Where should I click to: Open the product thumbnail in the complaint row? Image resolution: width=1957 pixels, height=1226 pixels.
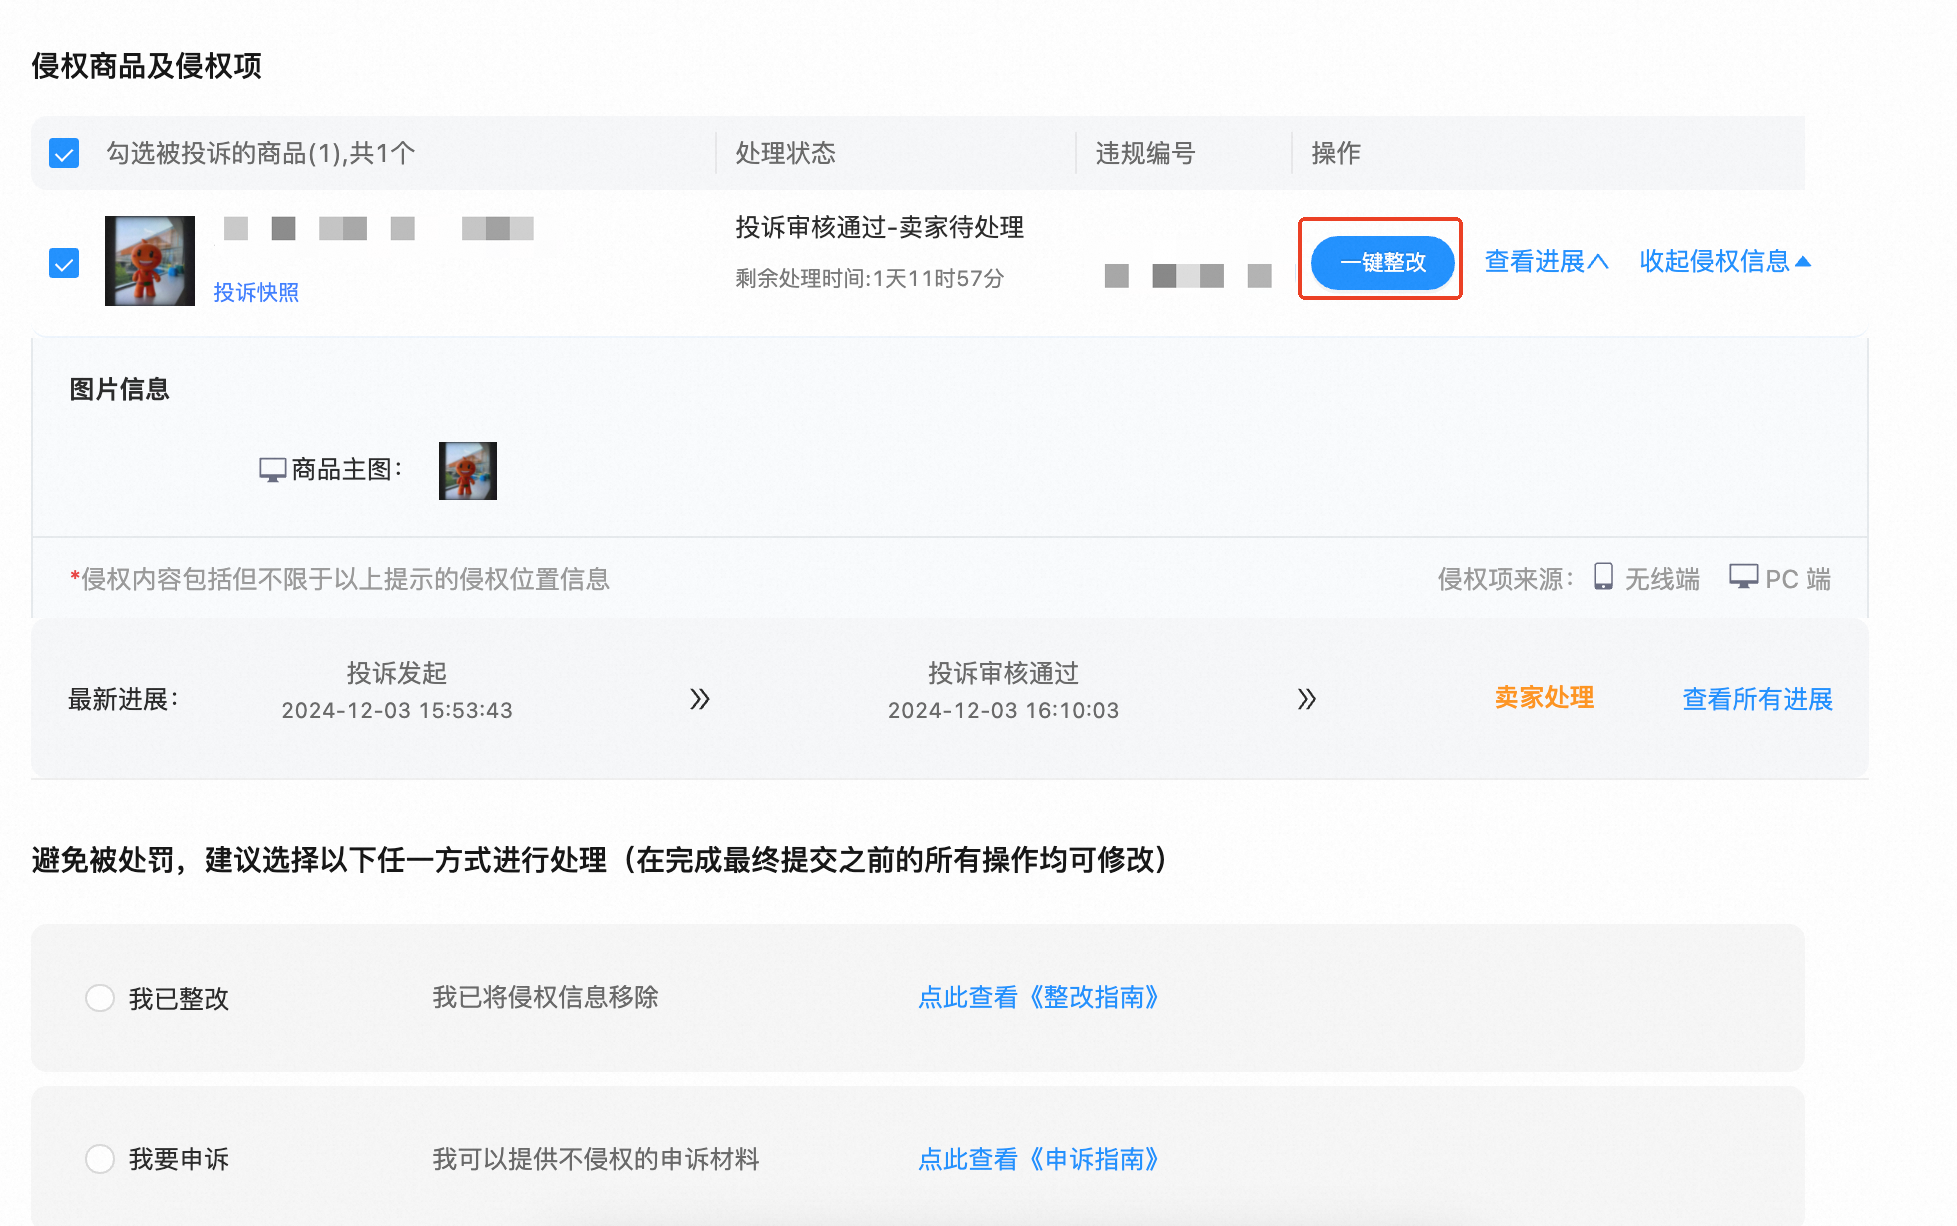(x=150, y=261)
